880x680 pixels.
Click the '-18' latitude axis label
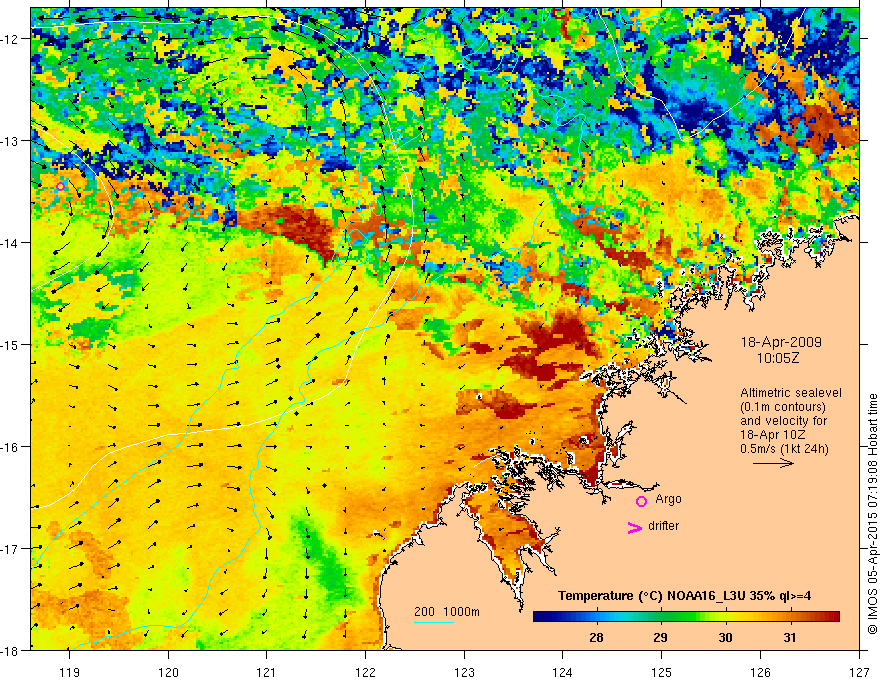point(11,650)
